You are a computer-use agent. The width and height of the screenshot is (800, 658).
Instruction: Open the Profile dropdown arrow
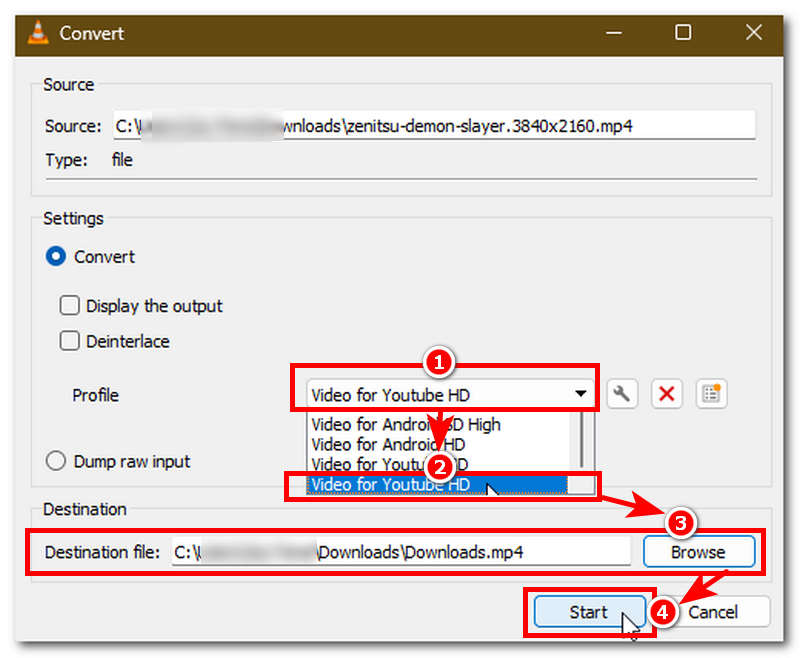tap(581, 393)
